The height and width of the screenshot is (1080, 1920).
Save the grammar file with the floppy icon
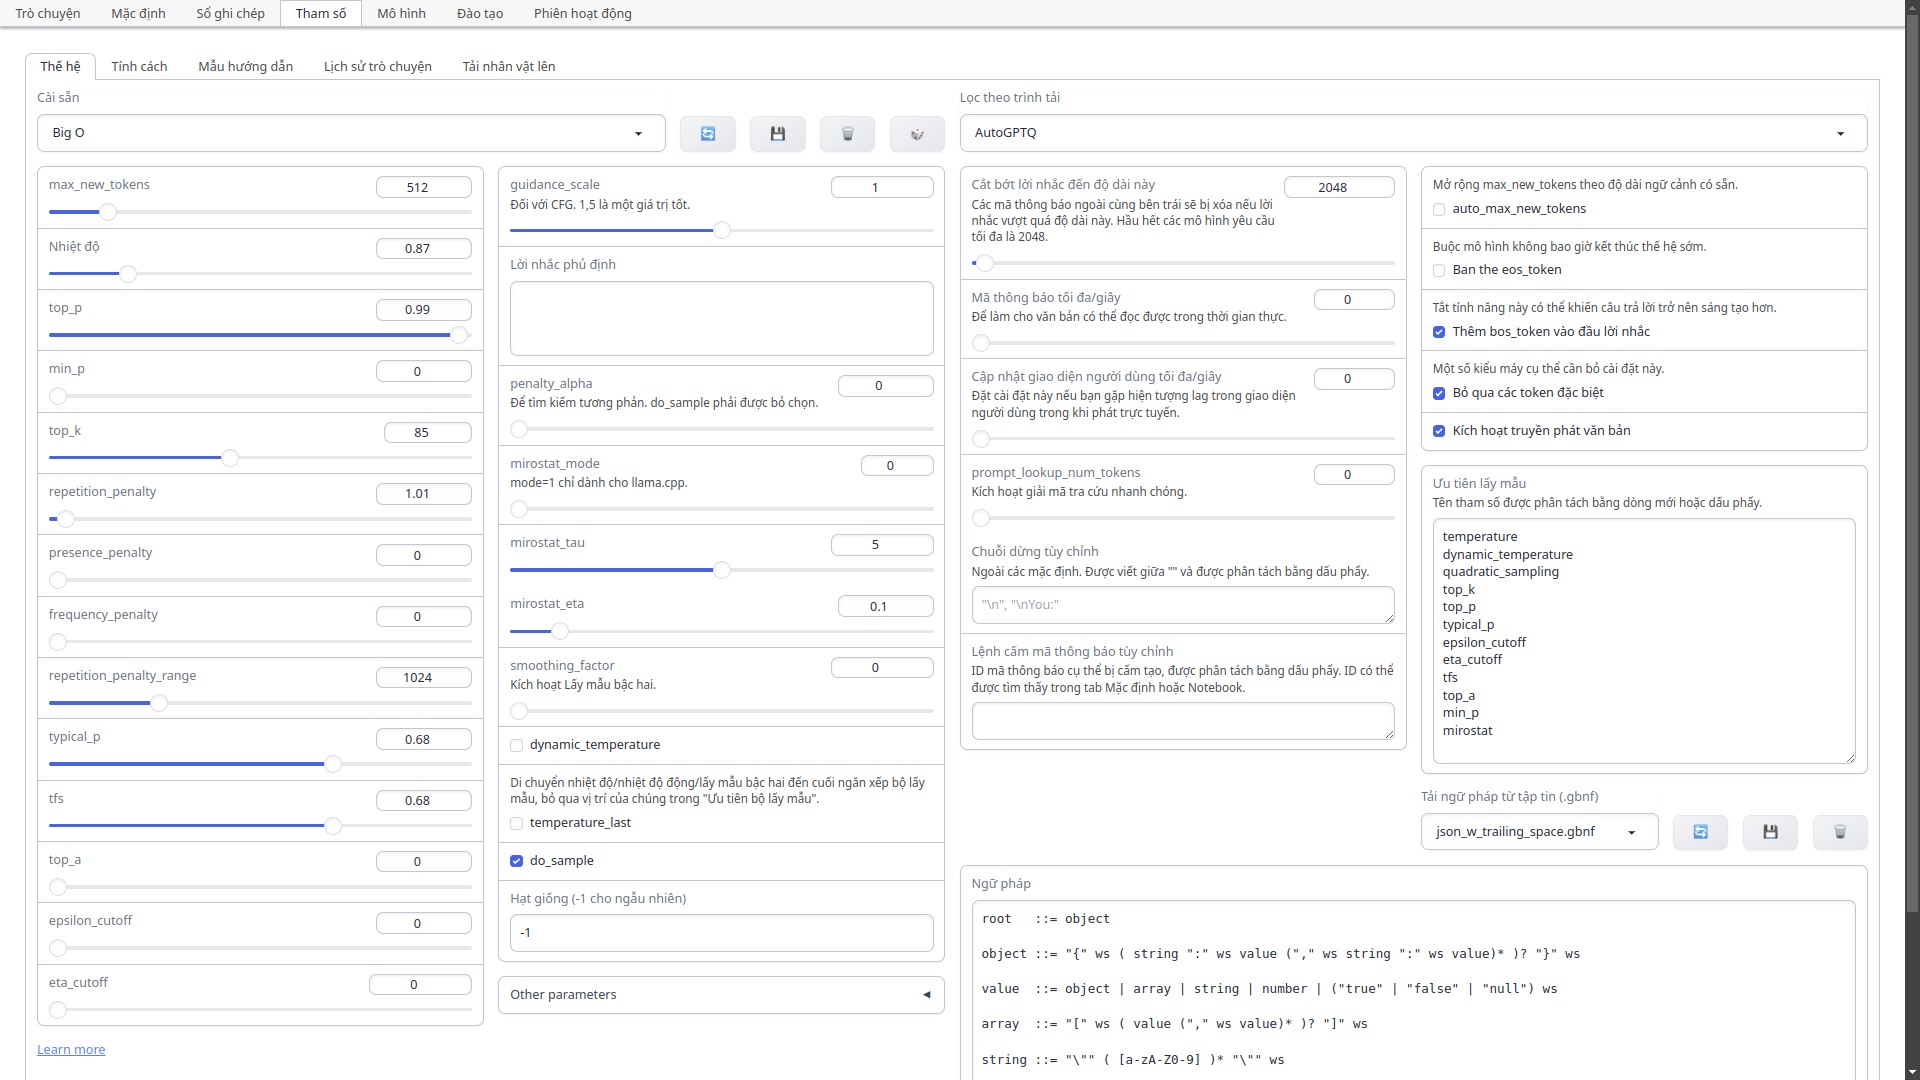point(1770,832)
